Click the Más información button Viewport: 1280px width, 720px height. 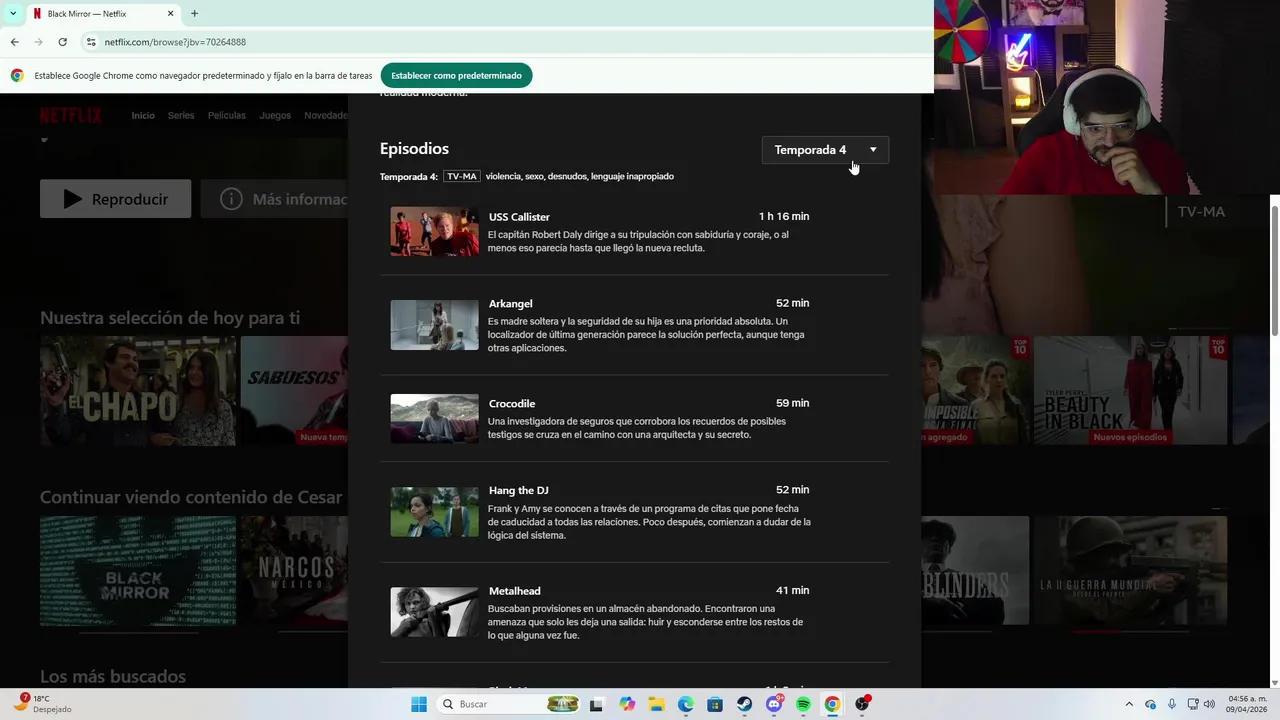[274, 199]
